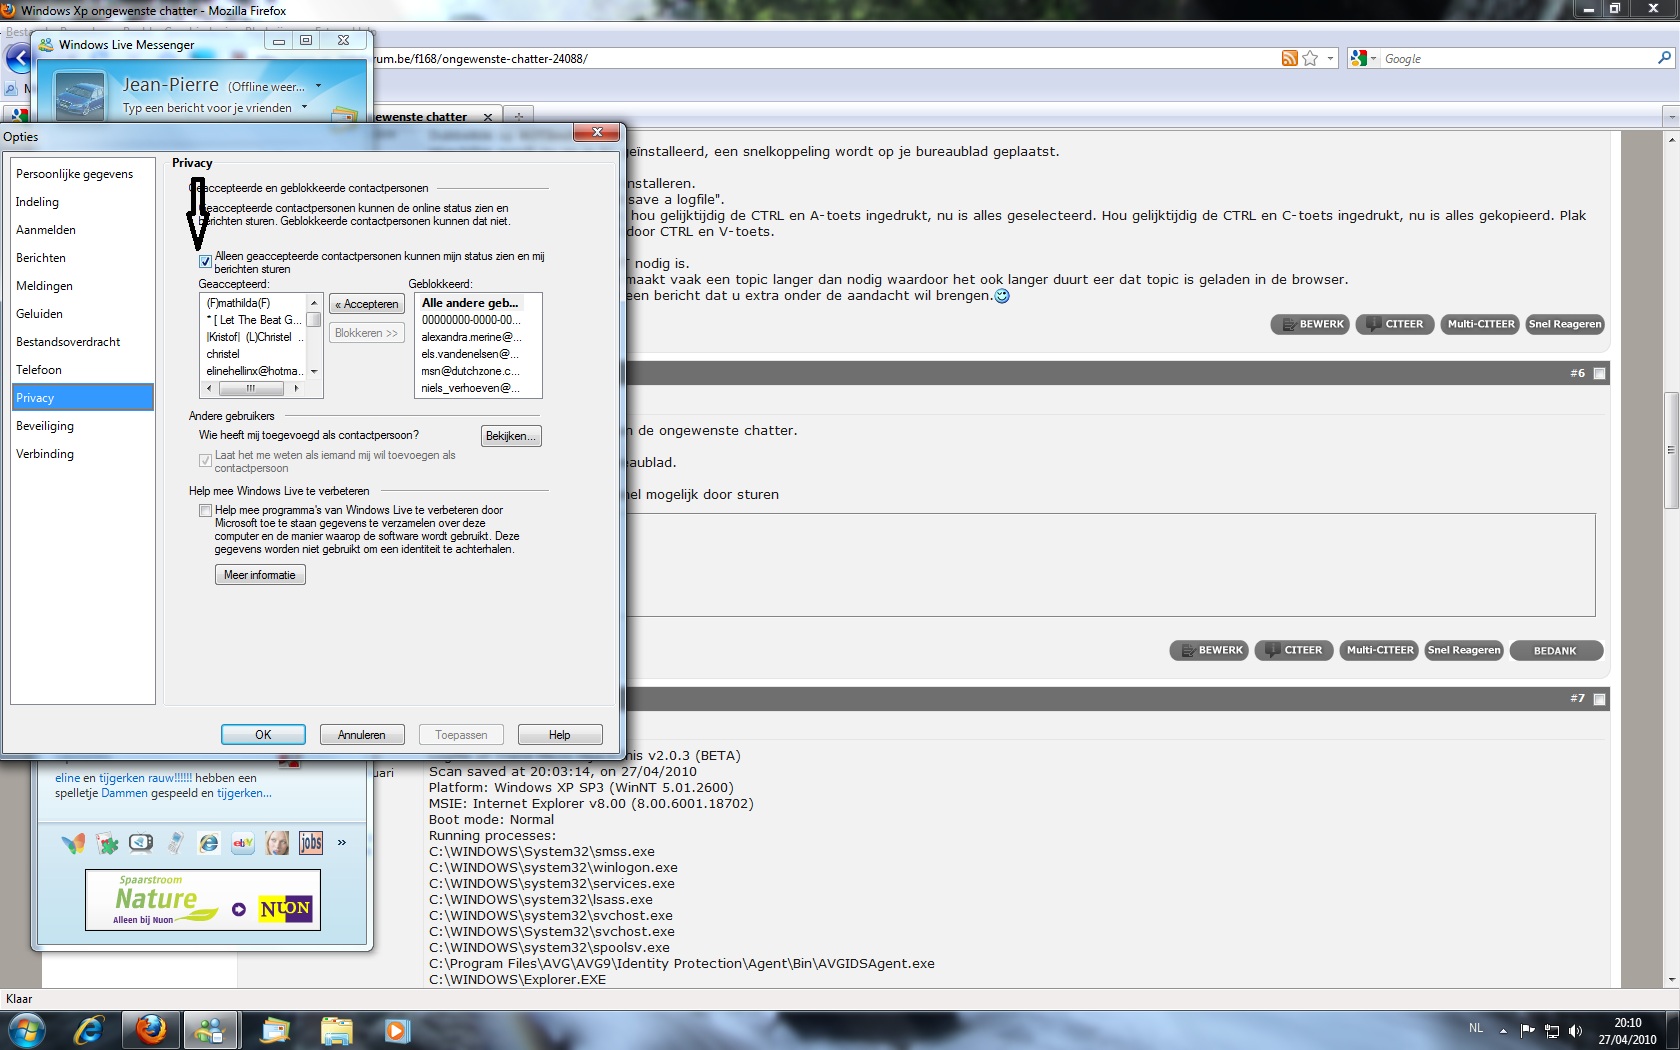Viewport: 1680px width, 1050px height.
Task: Open the address bar history dropdown
Action: click(x=1330, y=59)
